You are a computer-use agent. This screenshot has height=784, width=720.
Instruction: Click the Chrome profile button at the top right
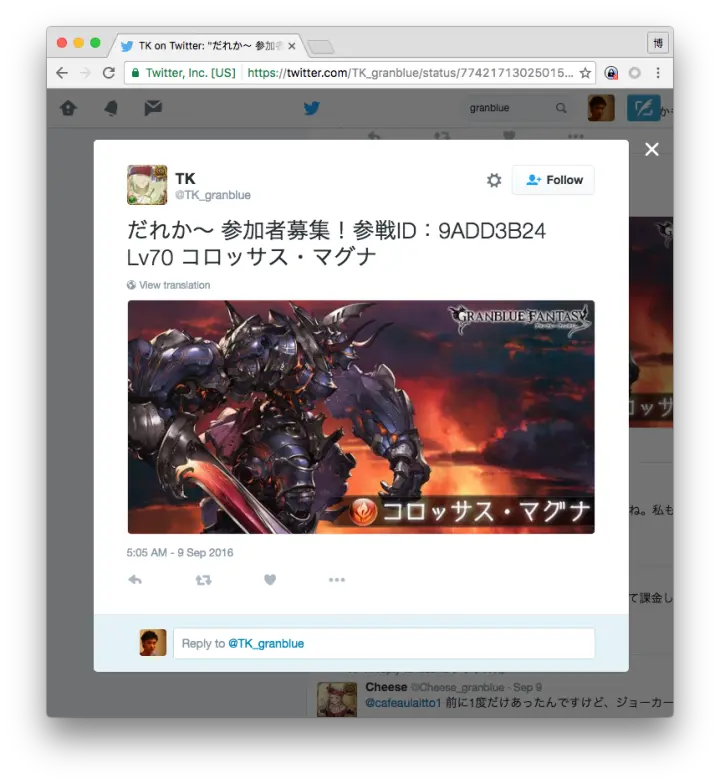(658, 44)
